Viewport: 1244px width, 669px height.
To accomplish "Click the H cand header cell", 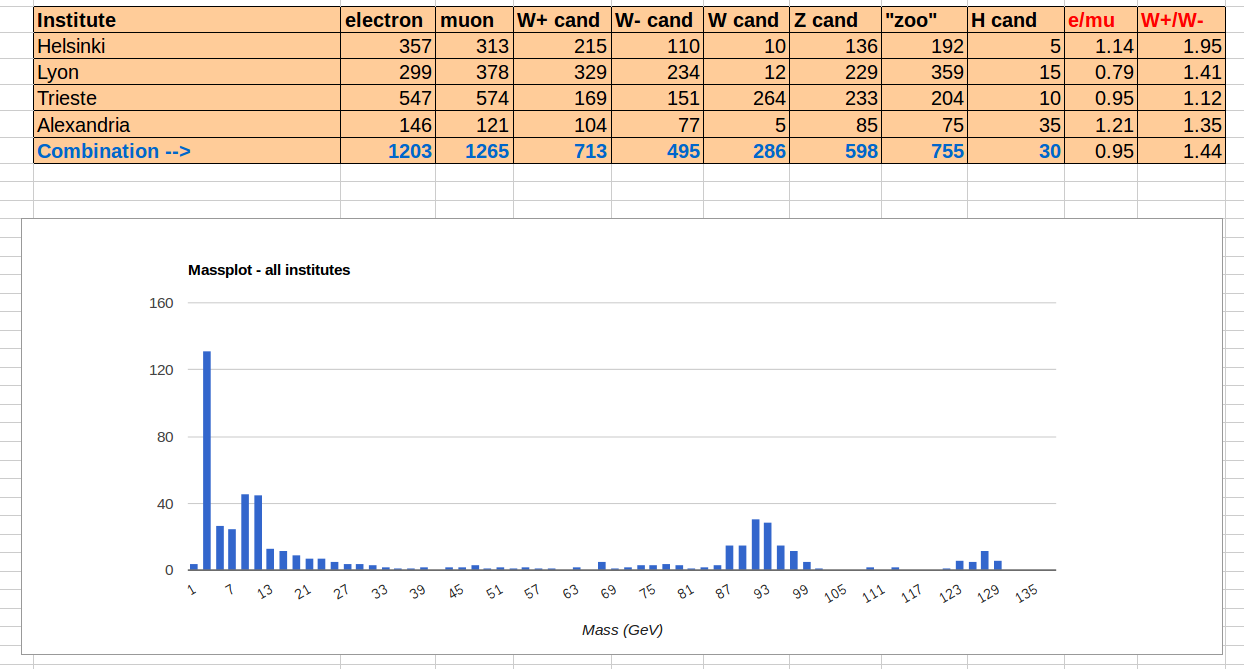I will click(1016, 20).
